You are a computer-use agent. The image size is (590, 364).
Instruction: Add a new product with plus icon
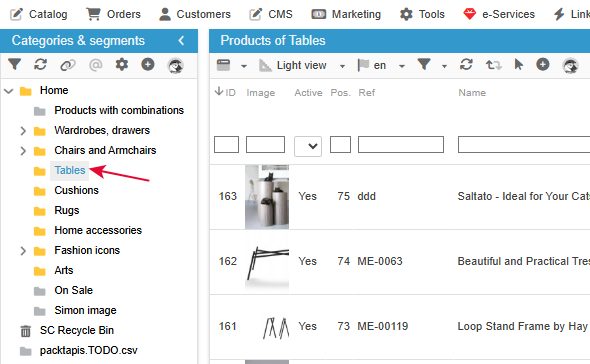point(543,65)
